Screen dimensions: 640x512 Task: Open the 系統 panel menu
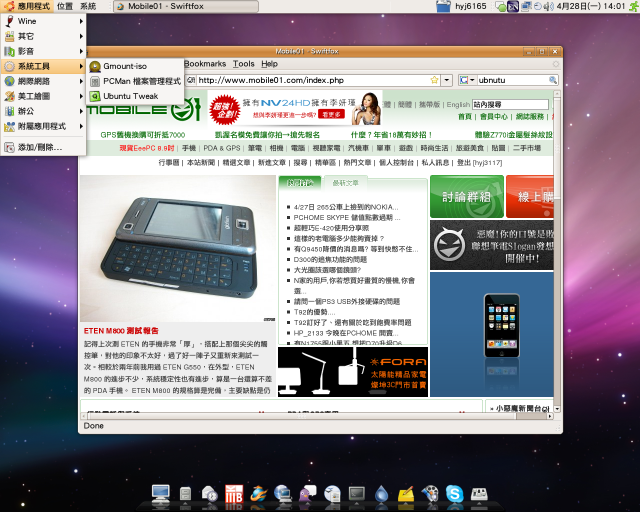88,6
